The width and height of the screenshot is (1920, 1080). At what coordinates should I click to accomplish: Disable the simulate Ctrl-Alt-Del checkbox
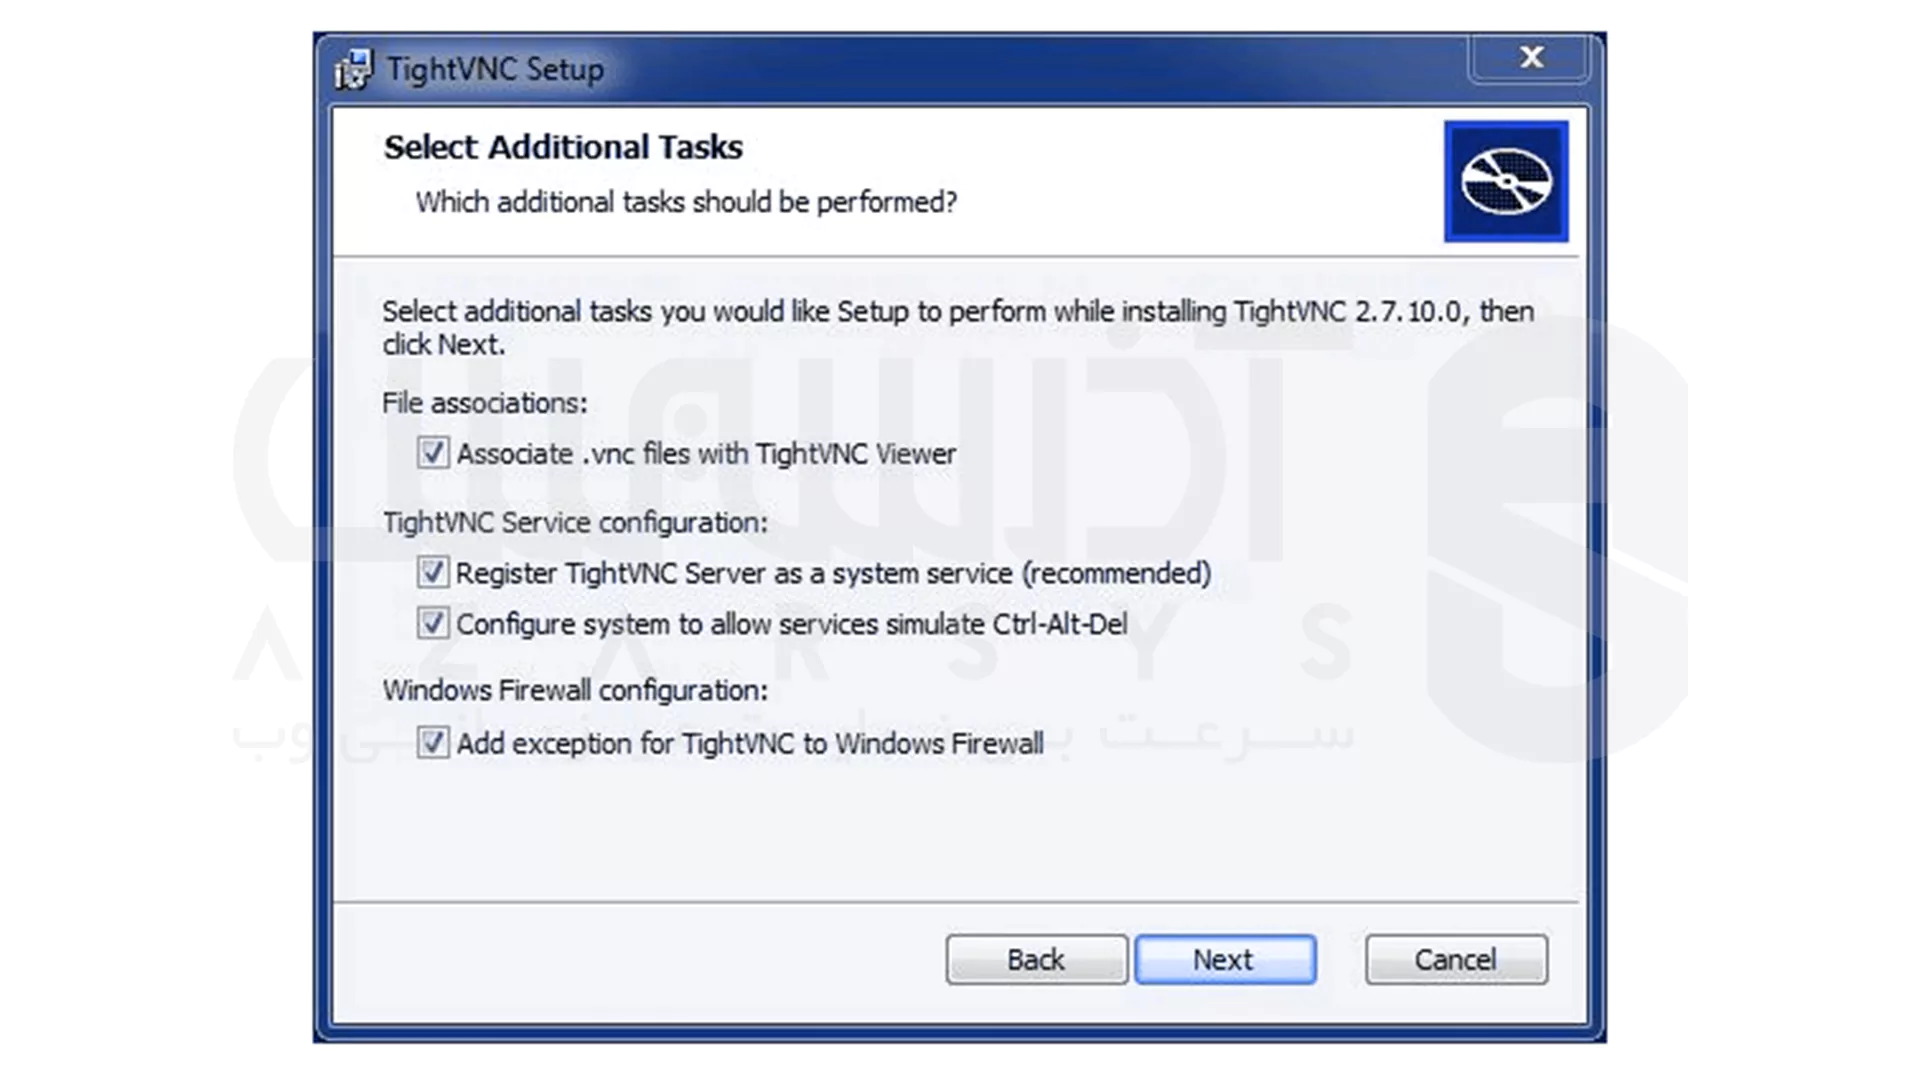click(x=433, y=624)
